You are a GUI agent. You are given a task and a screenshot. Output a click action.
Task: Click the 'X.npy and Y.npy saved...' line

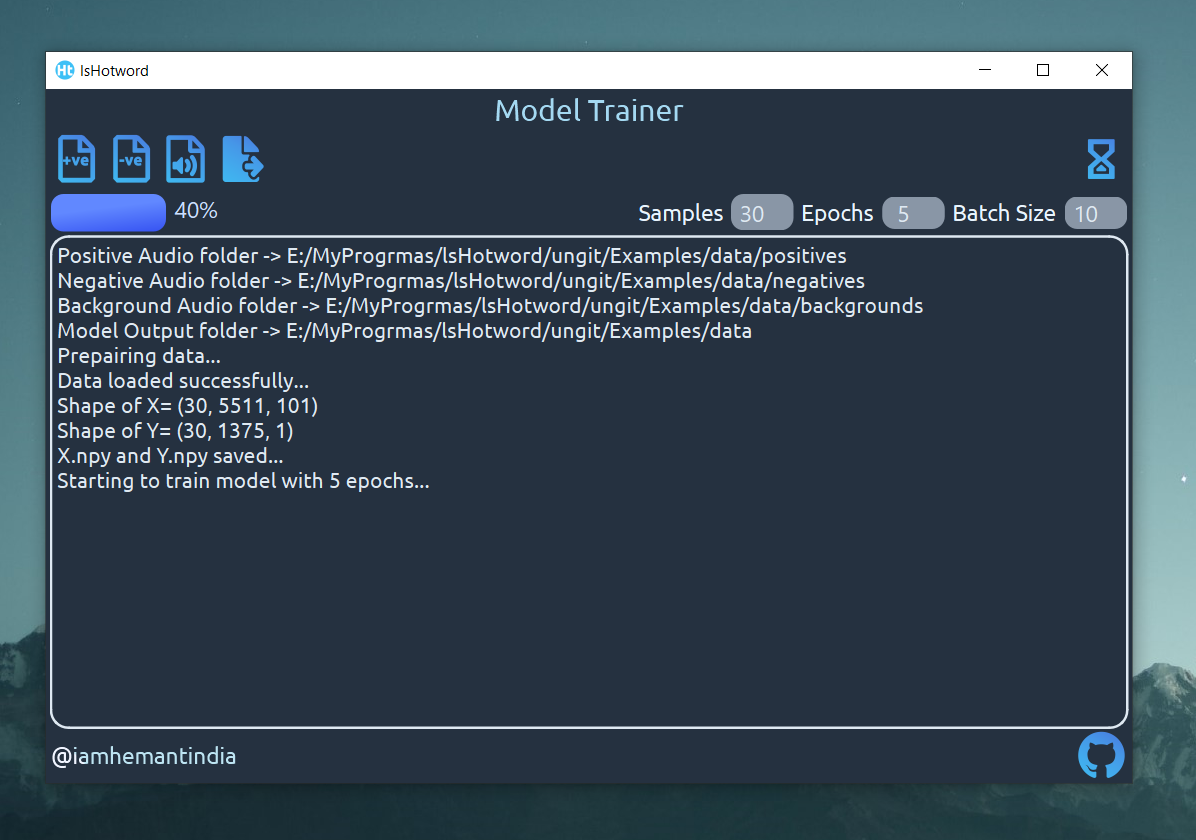(170, 456)
